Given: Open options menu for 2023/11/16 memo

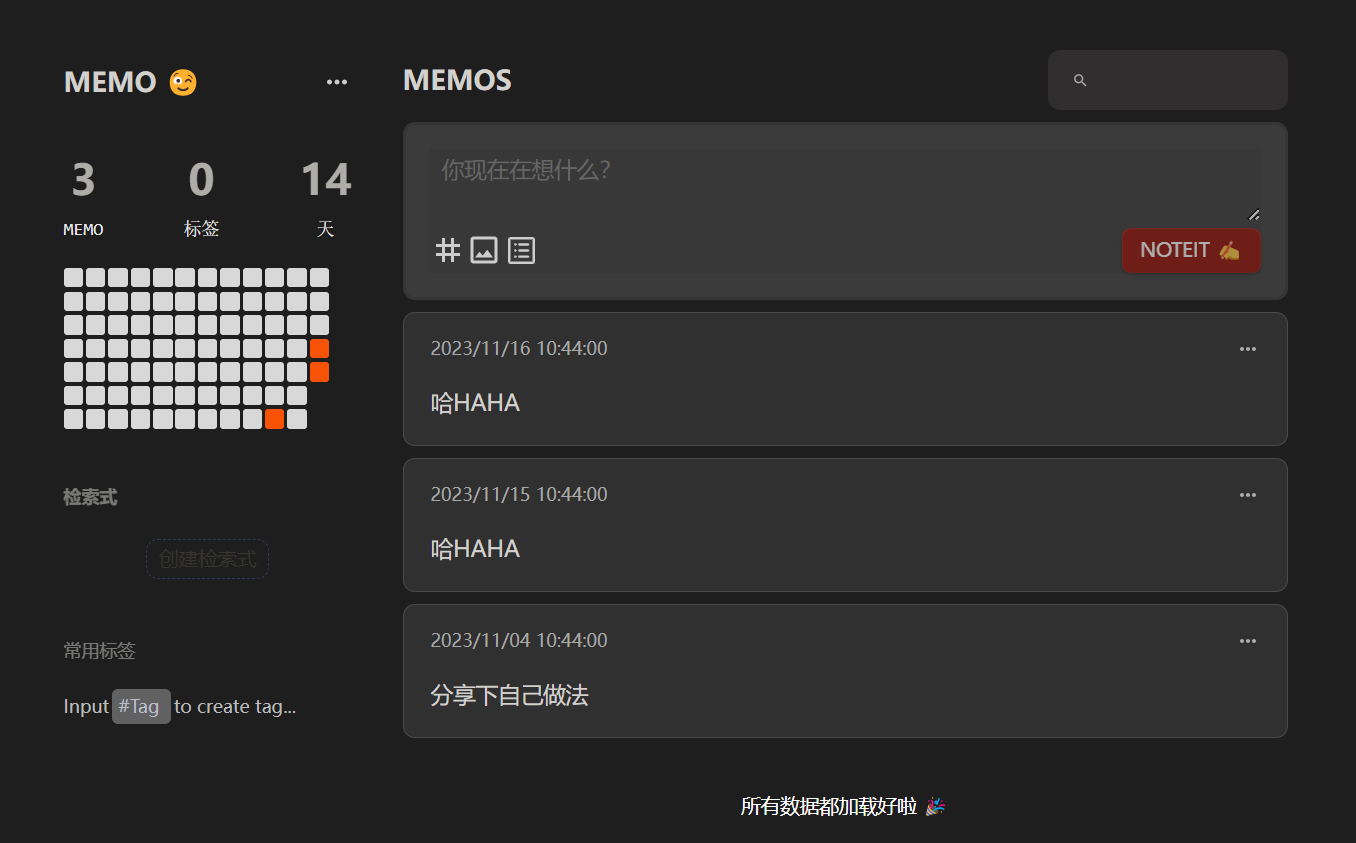Looking at the screenshot, I should 1247,349.
